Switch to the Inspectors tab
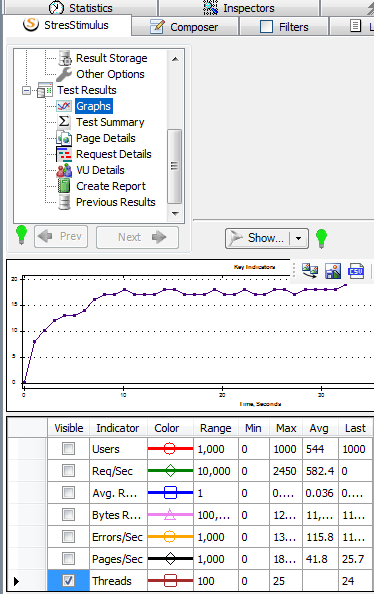Screen dimensions: 374x594 pos(239,8)
